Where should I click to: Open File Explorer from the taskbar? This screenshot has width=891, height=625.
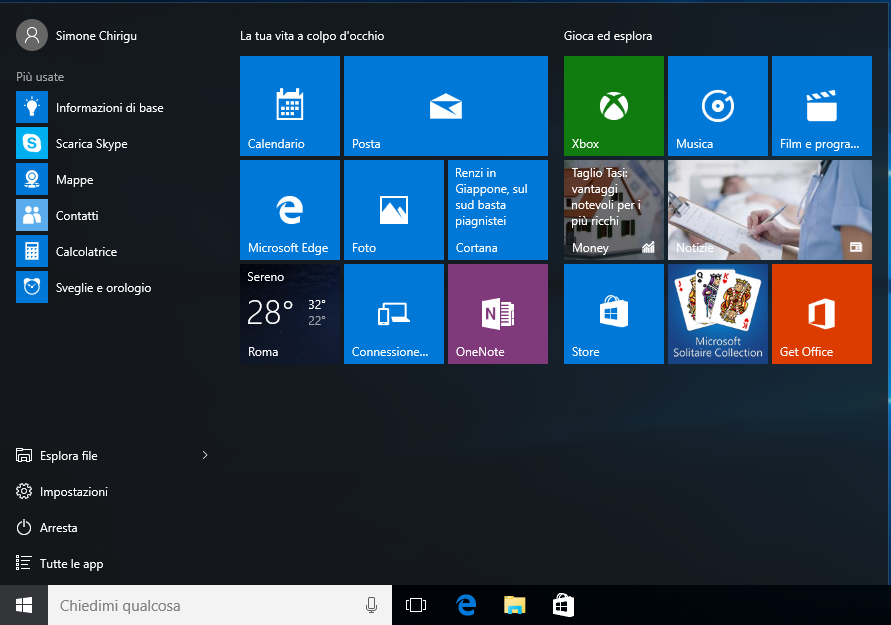click(515, 605)
